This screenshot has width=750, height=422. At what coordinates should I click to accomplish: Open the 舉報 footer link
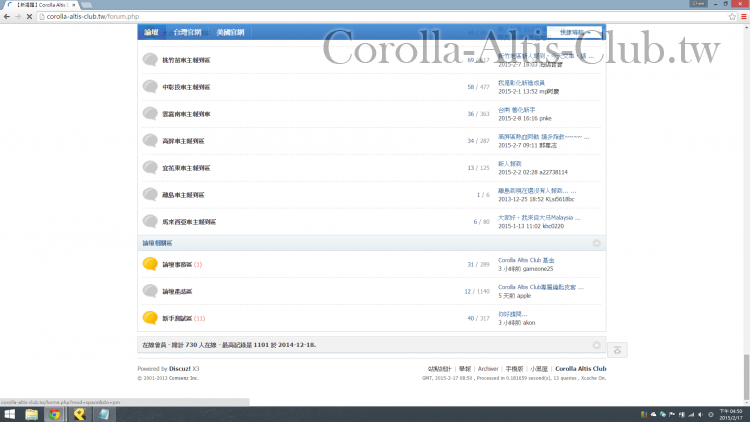[x=465, y=369]
